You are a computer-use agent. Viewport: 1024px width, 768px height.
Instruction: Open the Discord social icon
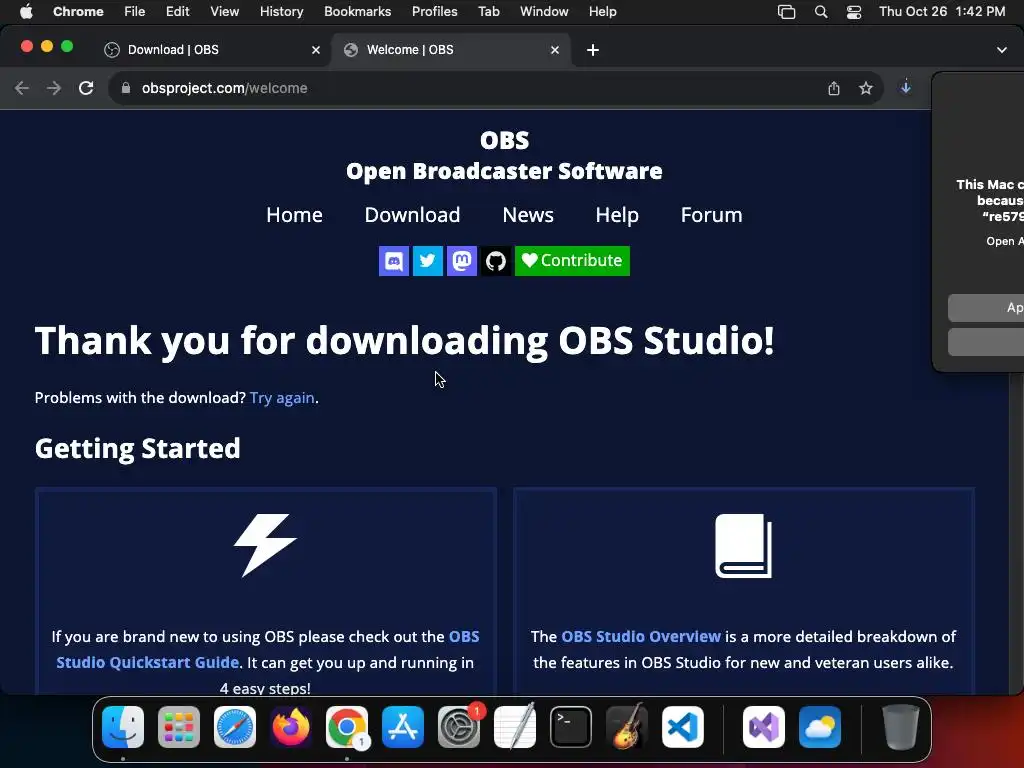pyautogui.click(x=394, y=261)
